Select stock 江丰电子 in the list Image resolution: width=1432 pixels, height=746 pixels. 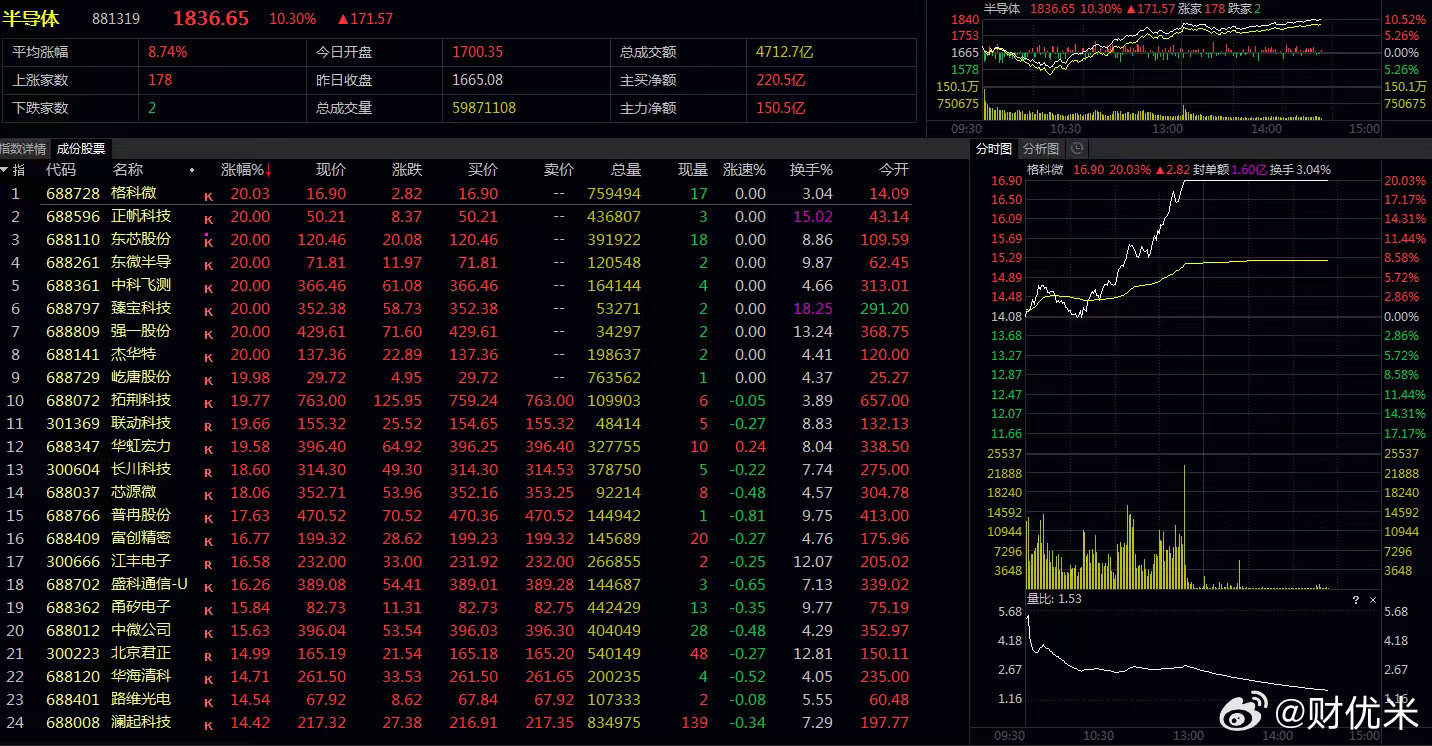pyautogui.click(x=141, y=561)
